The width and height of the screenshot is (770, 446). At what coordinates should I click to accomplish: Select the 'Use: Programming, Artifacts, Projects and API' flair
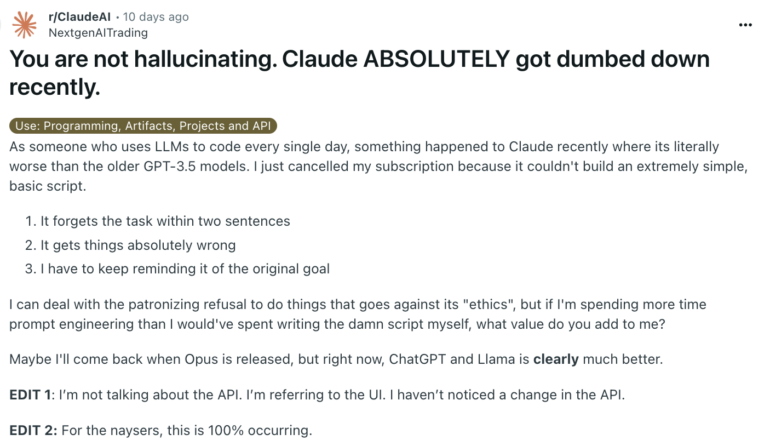[143, 126]
